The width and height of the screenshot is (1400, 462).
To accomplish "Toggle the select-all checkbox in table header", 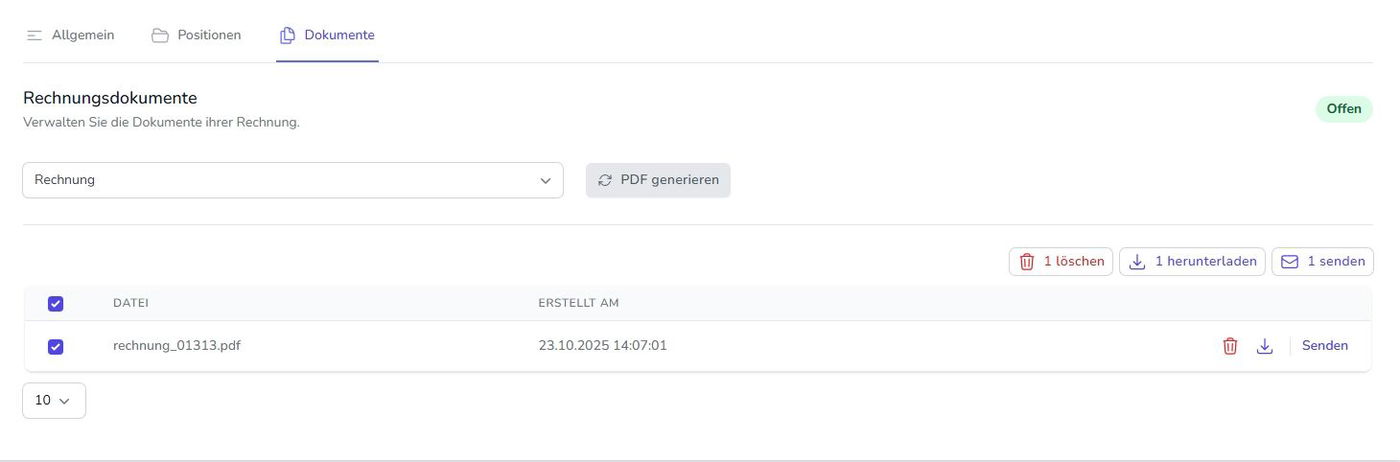I will pyautogui.click(x=56, y=304).
